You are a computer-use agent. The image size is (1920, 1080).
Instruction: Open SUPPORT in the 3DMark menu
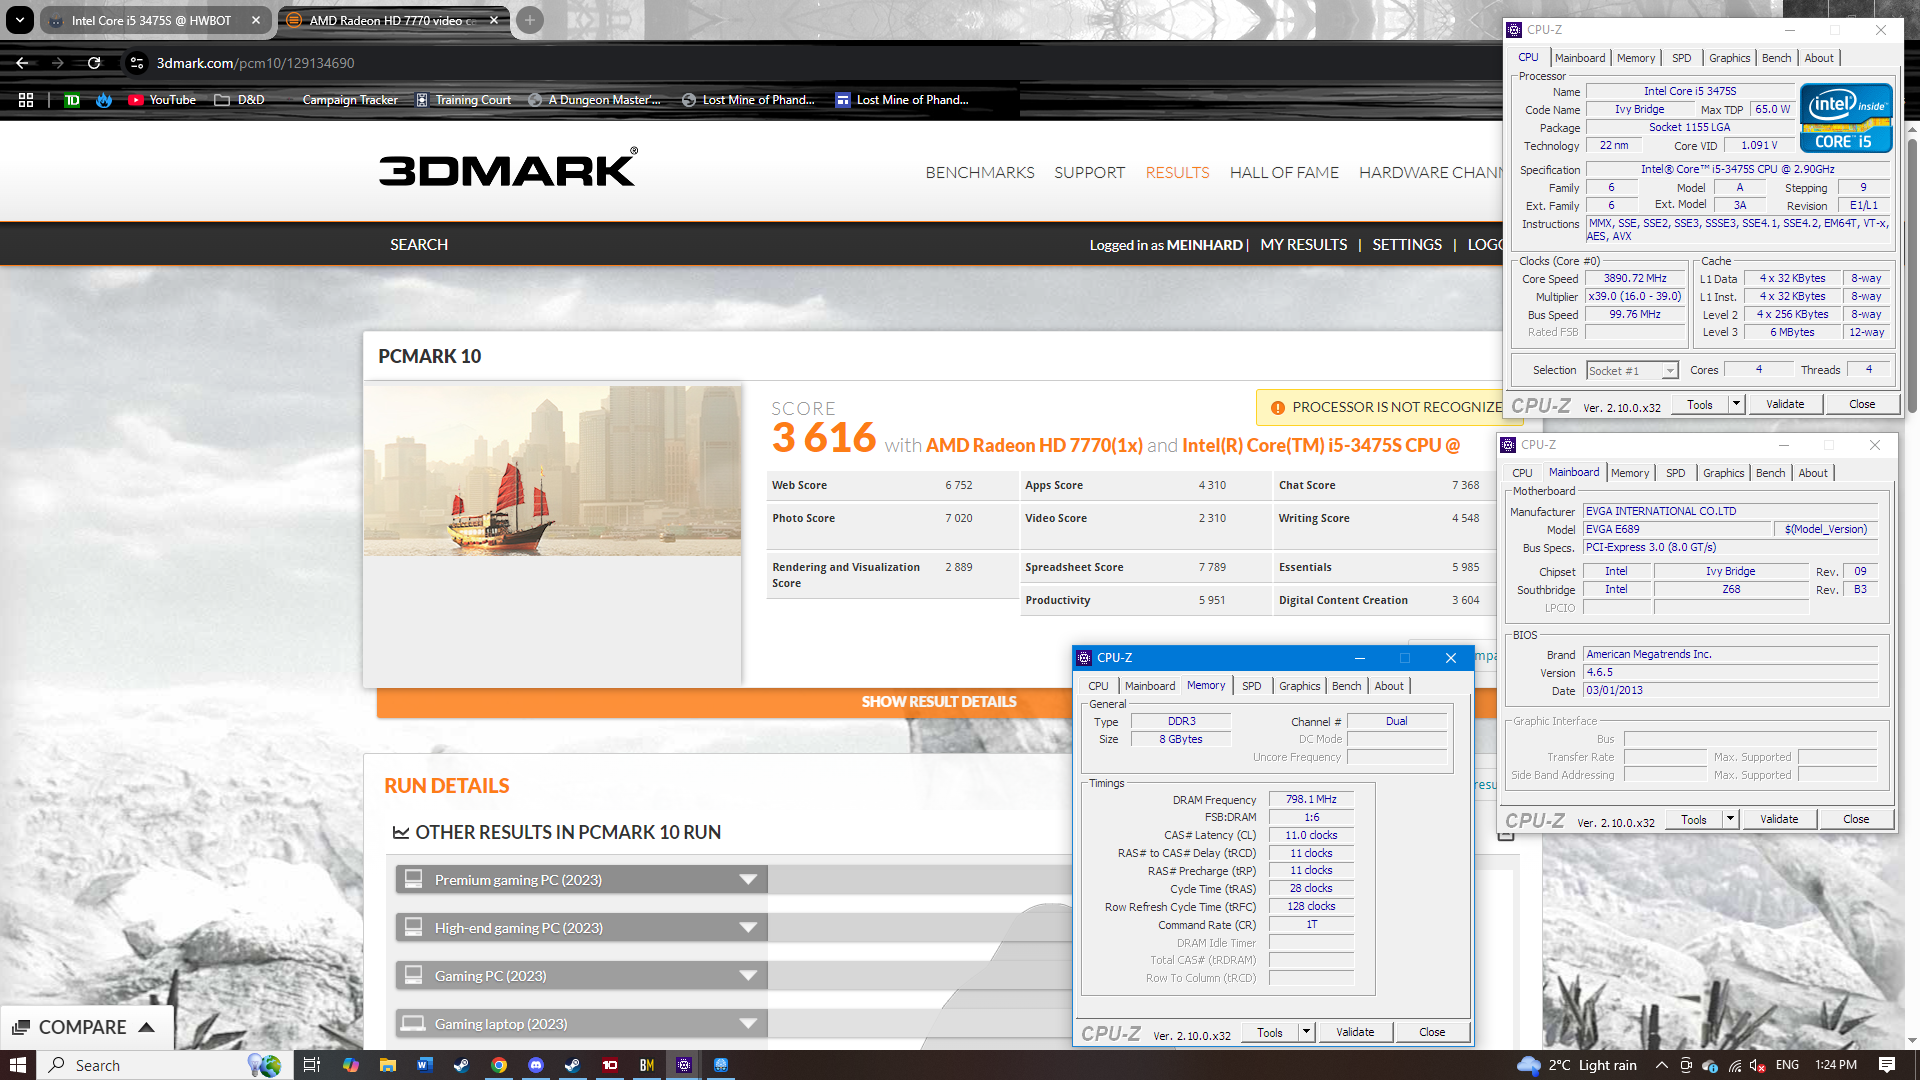tap(1089, 173)
